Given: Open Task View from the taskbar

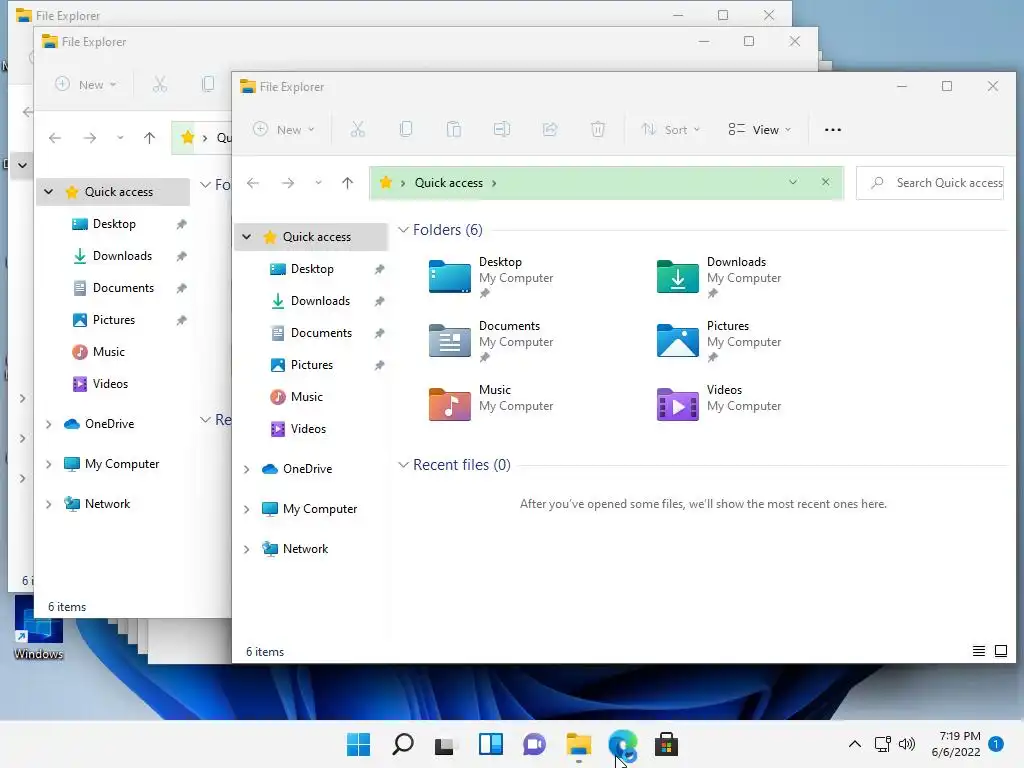Looking at the screenshot, I should point(445,744).
